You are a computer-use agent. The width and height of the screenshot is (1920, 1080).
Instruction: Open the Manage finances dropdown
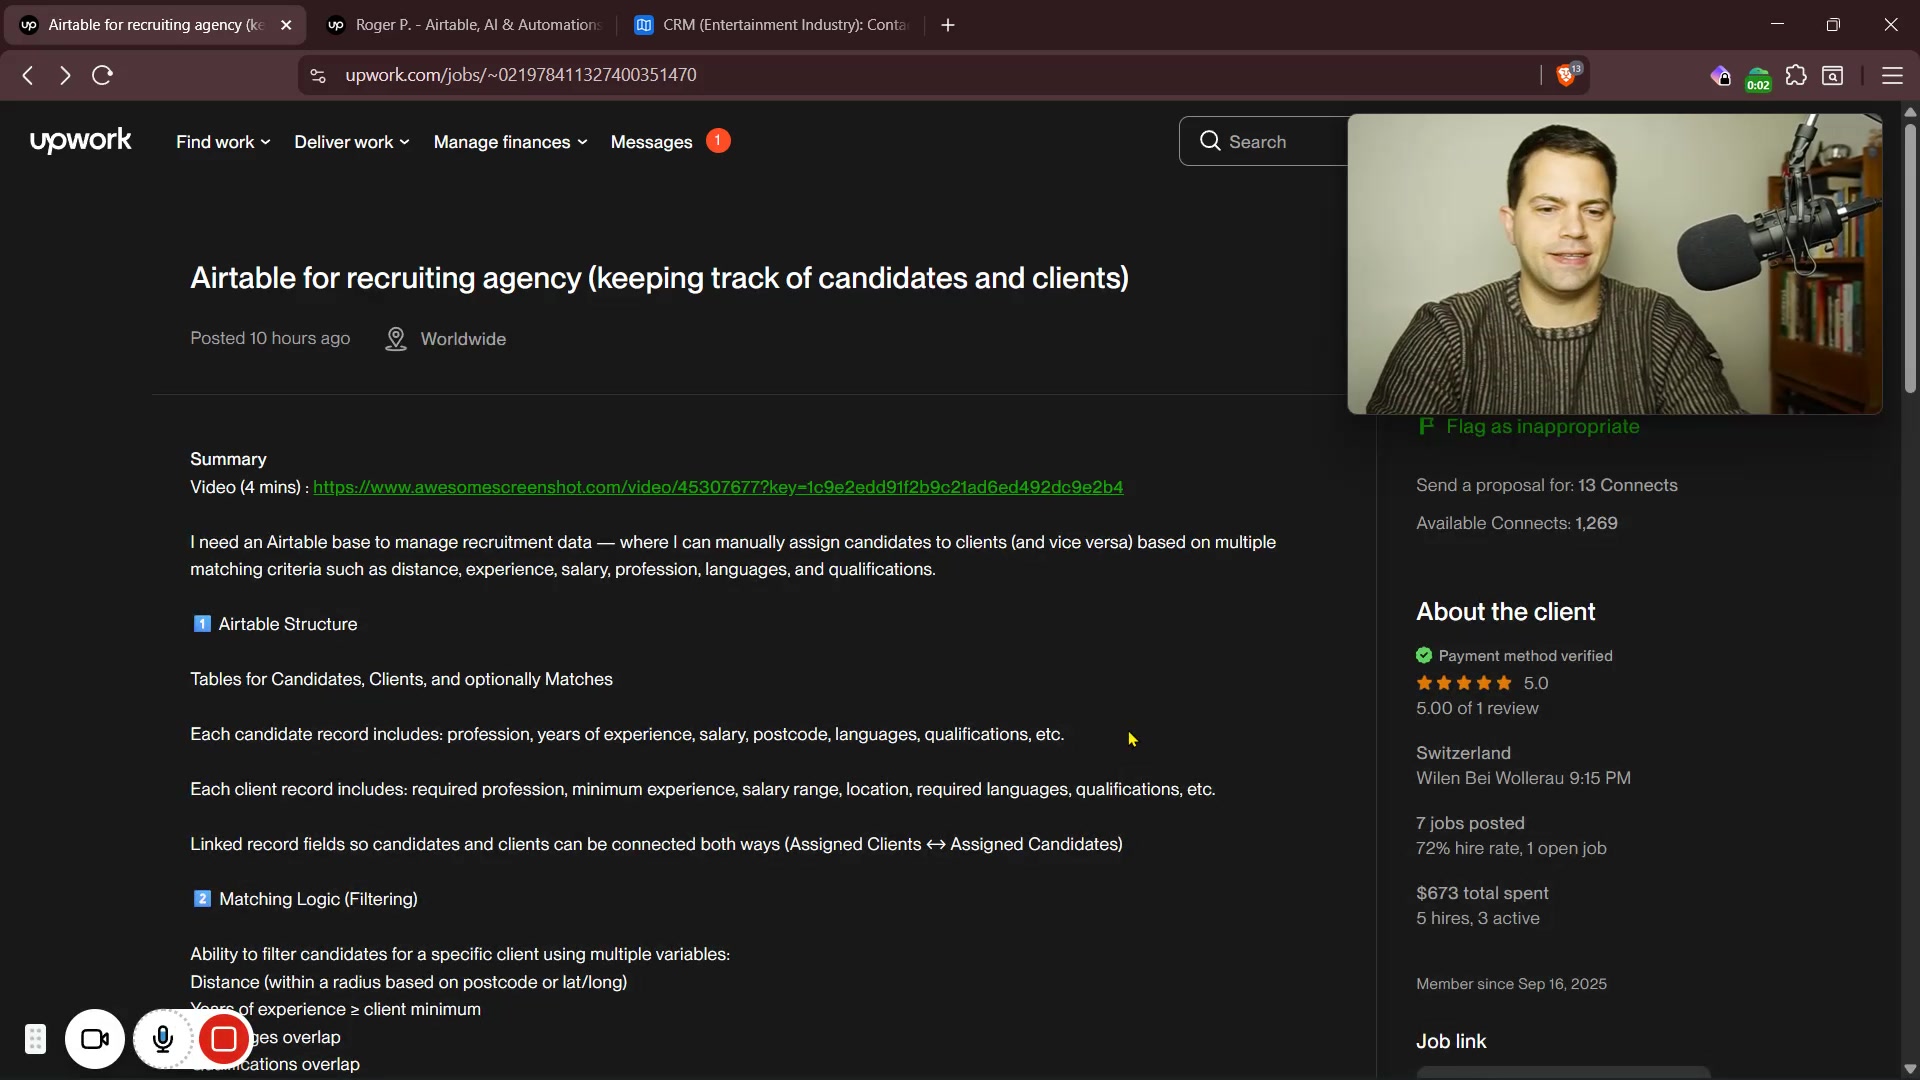coord(510,142)
